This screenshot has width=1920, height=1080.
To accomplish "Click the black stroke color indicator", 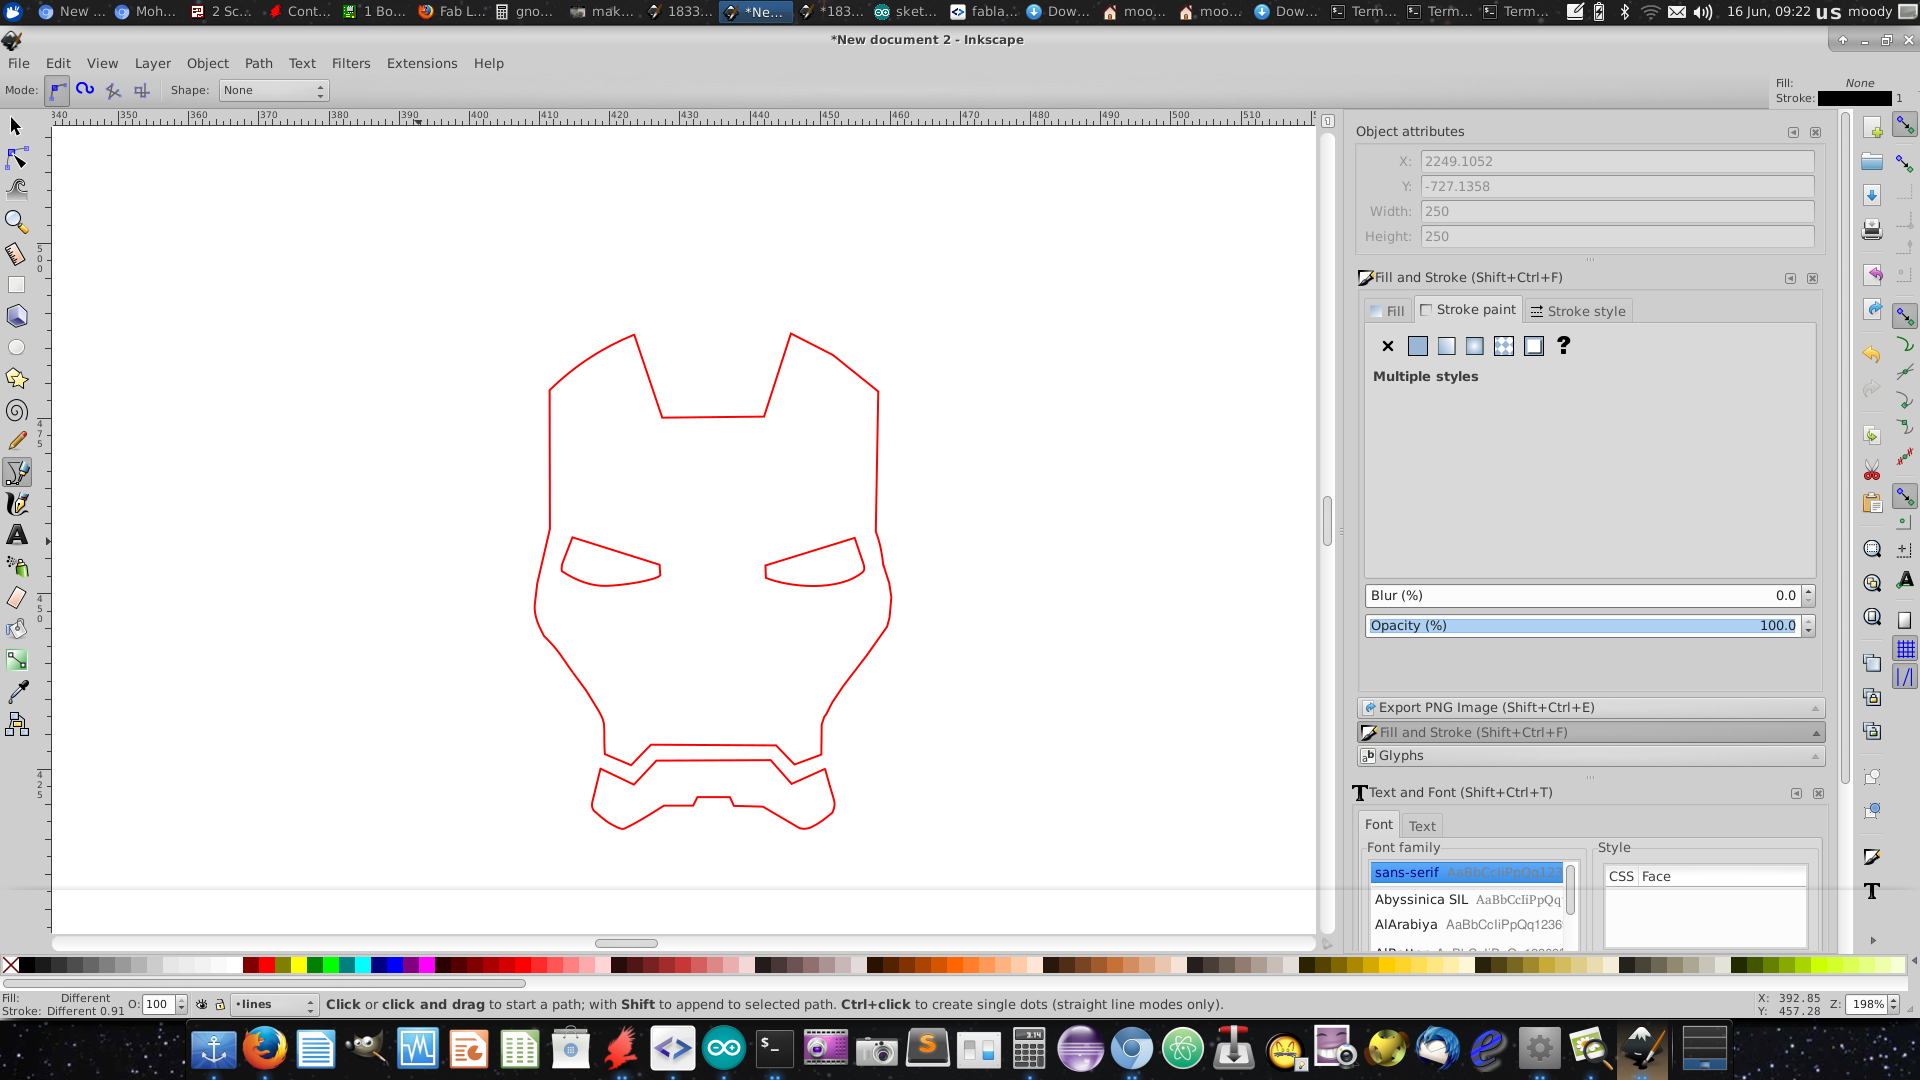I will pos(1854,98).
